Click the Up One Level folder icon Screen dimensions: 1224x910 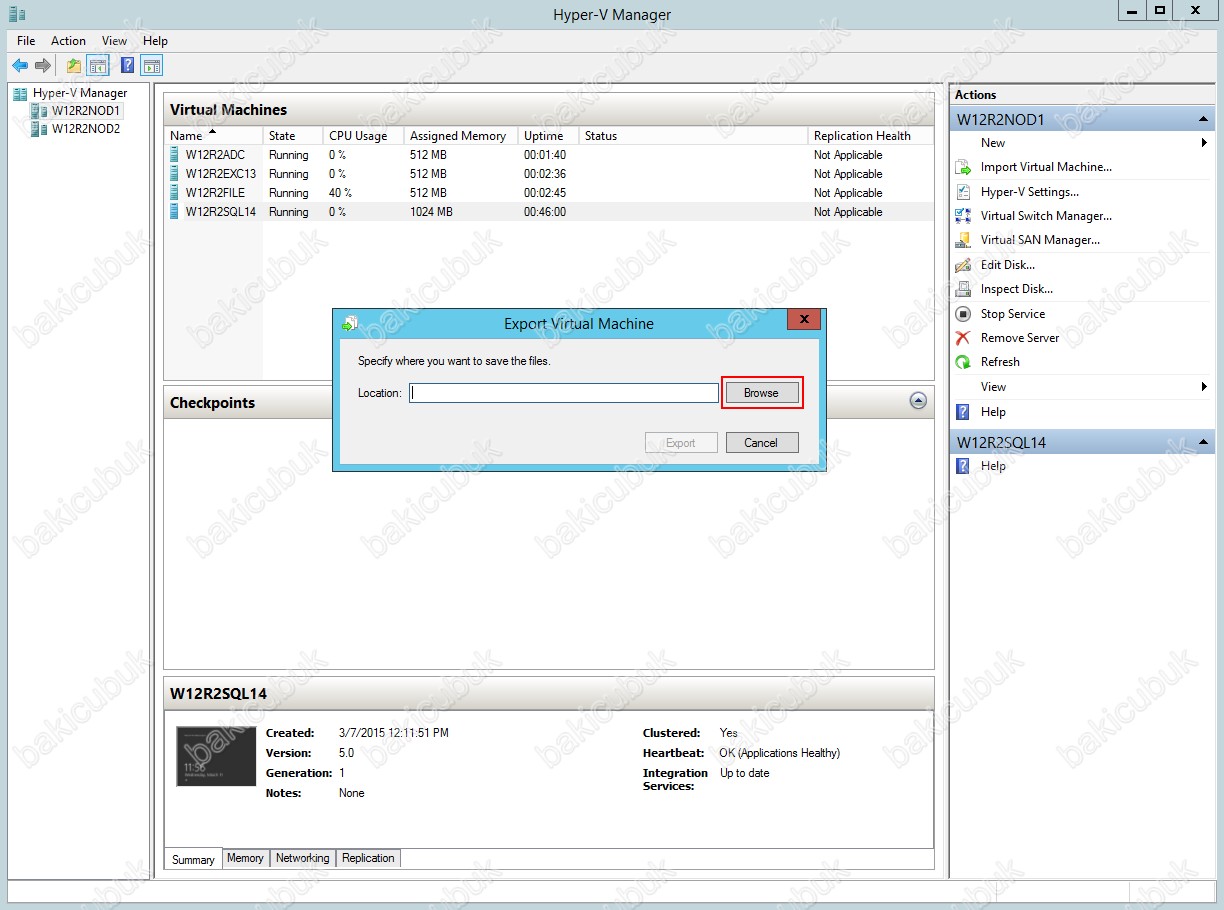pyautogui.click(x=74, y=66)
